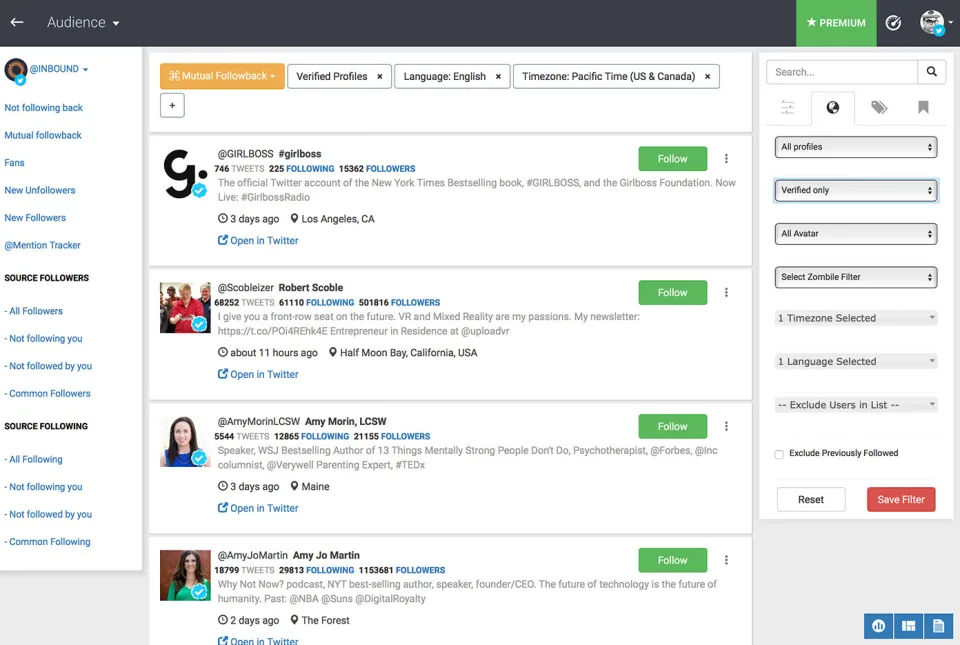Expand the Audience dropdown in header
Viewport: 960px width, 645px height.
pos(83,23)
